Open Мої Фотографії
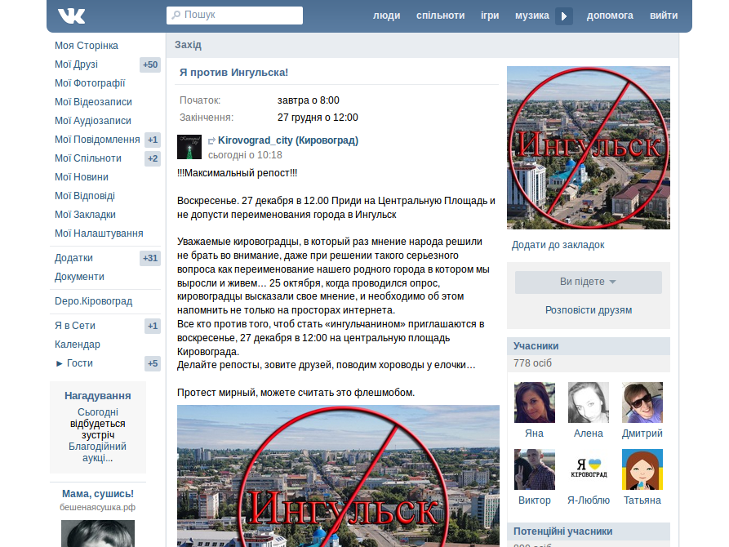Image resolution: width=729 pixels, height=547 pixels. pos(90,83)
